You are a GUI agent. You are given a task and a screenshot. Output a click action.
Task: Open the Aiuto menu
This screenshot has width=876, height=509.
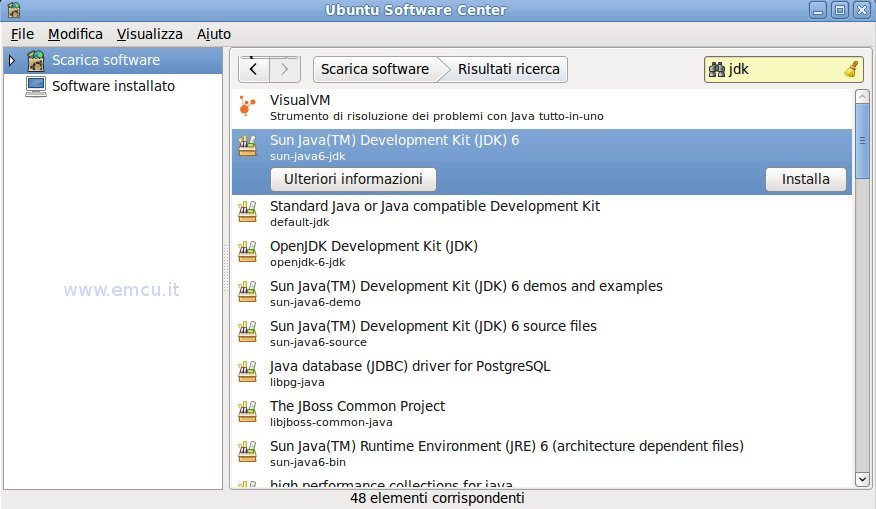(214, 34)
